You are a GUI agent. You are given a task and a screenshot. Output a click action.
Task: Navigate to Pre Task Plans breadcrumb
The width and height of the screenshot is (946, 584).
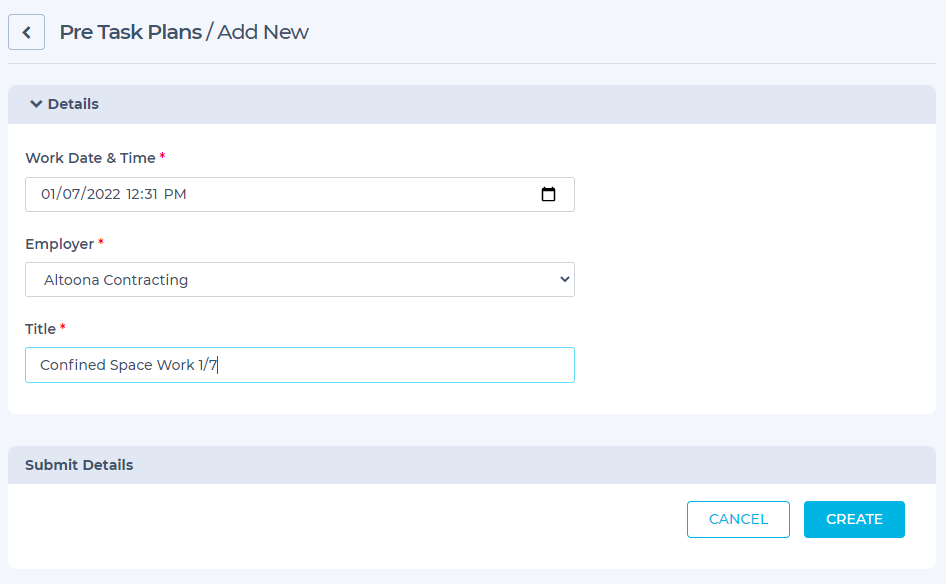(x=130, y=32)
